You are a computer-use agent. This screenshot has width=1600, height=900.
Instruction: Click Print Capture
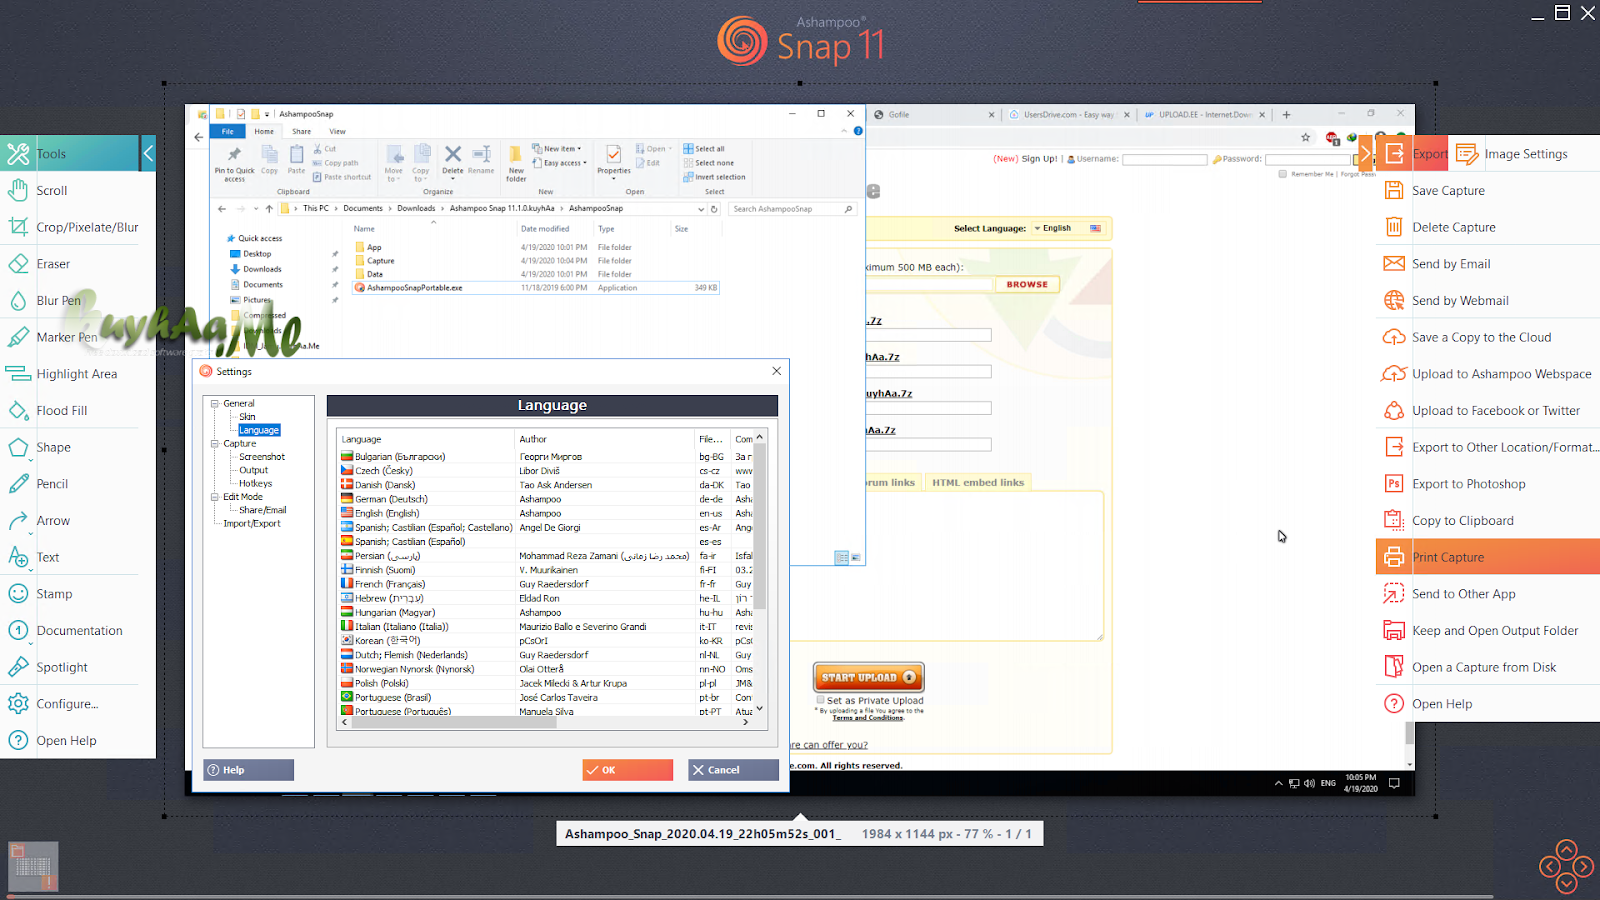click(1488, 557)
